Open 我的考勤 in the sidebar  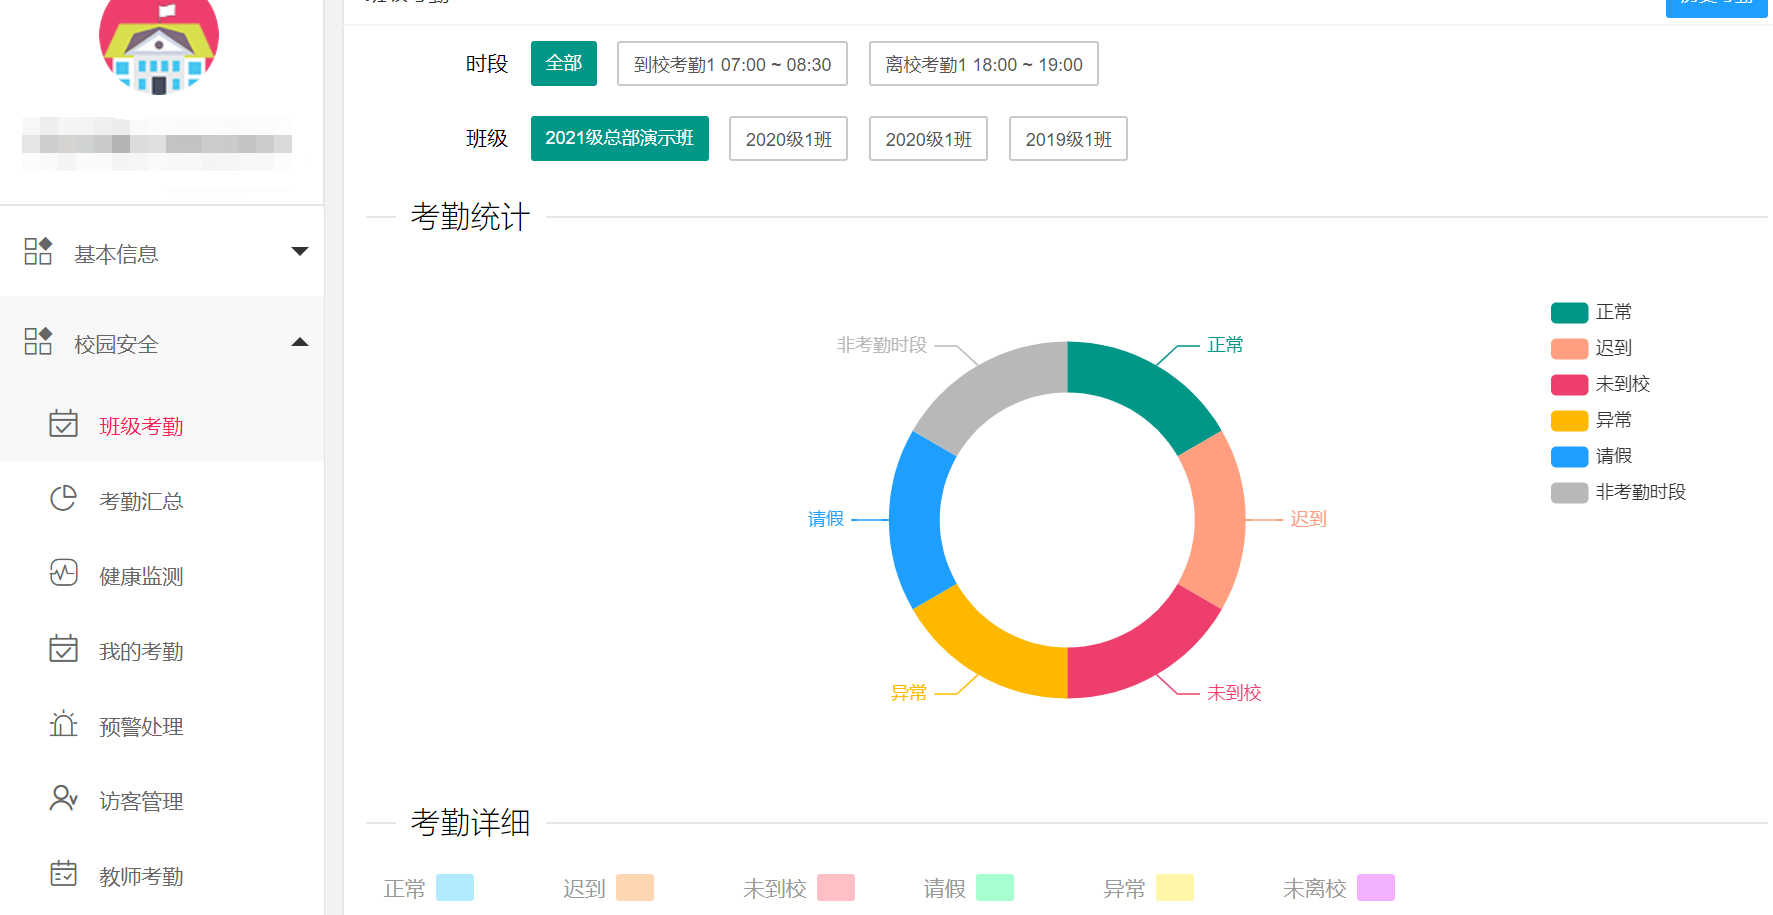tap(141, 652)
